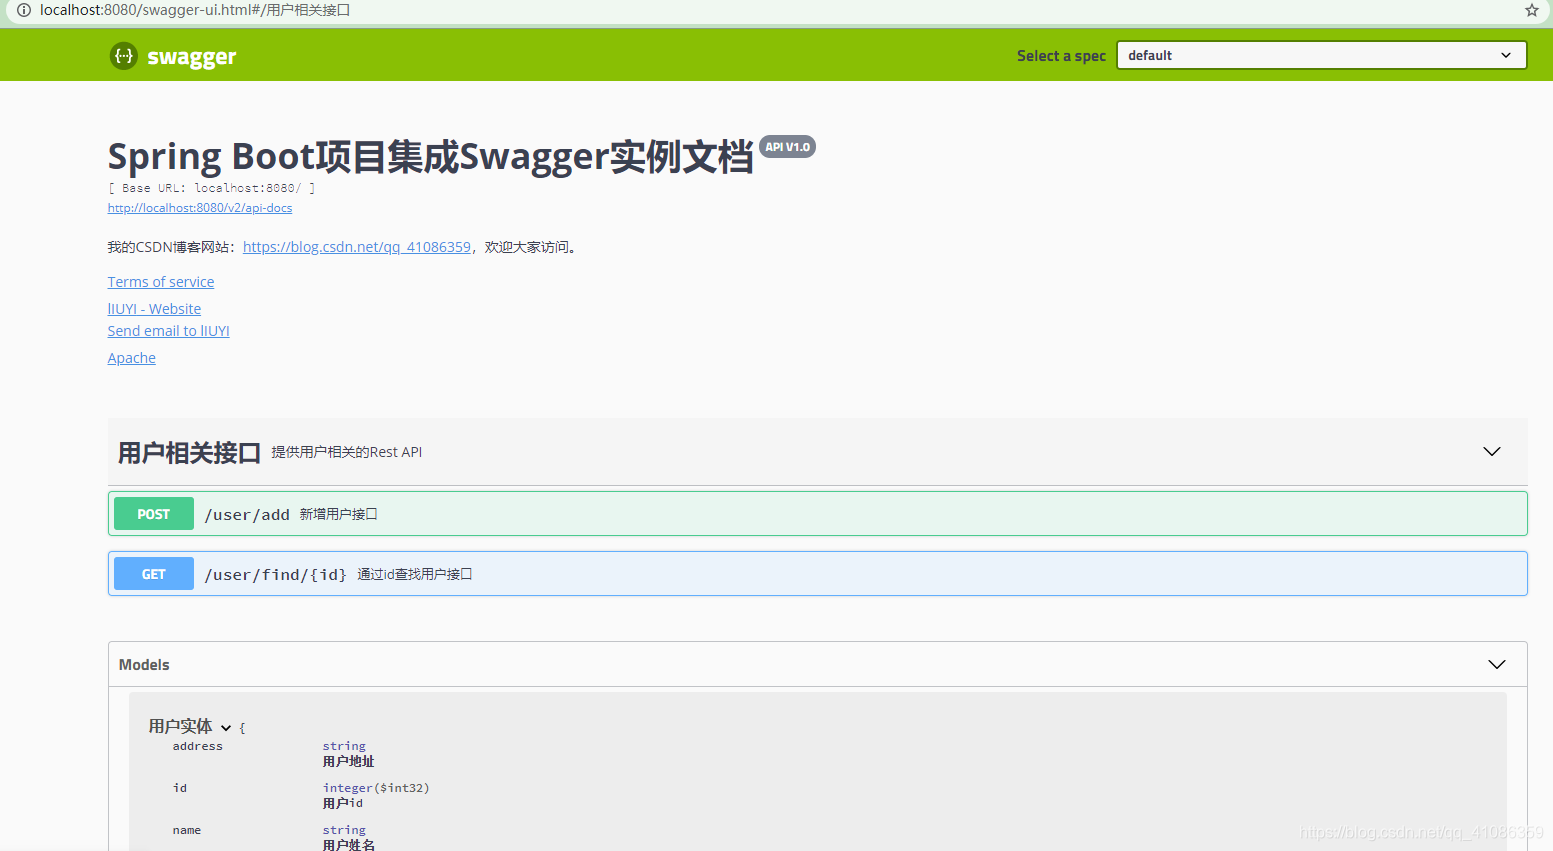View site information icon in address bar
The width and height of the screenshot is (1553, 851).
tap(24, 10)
